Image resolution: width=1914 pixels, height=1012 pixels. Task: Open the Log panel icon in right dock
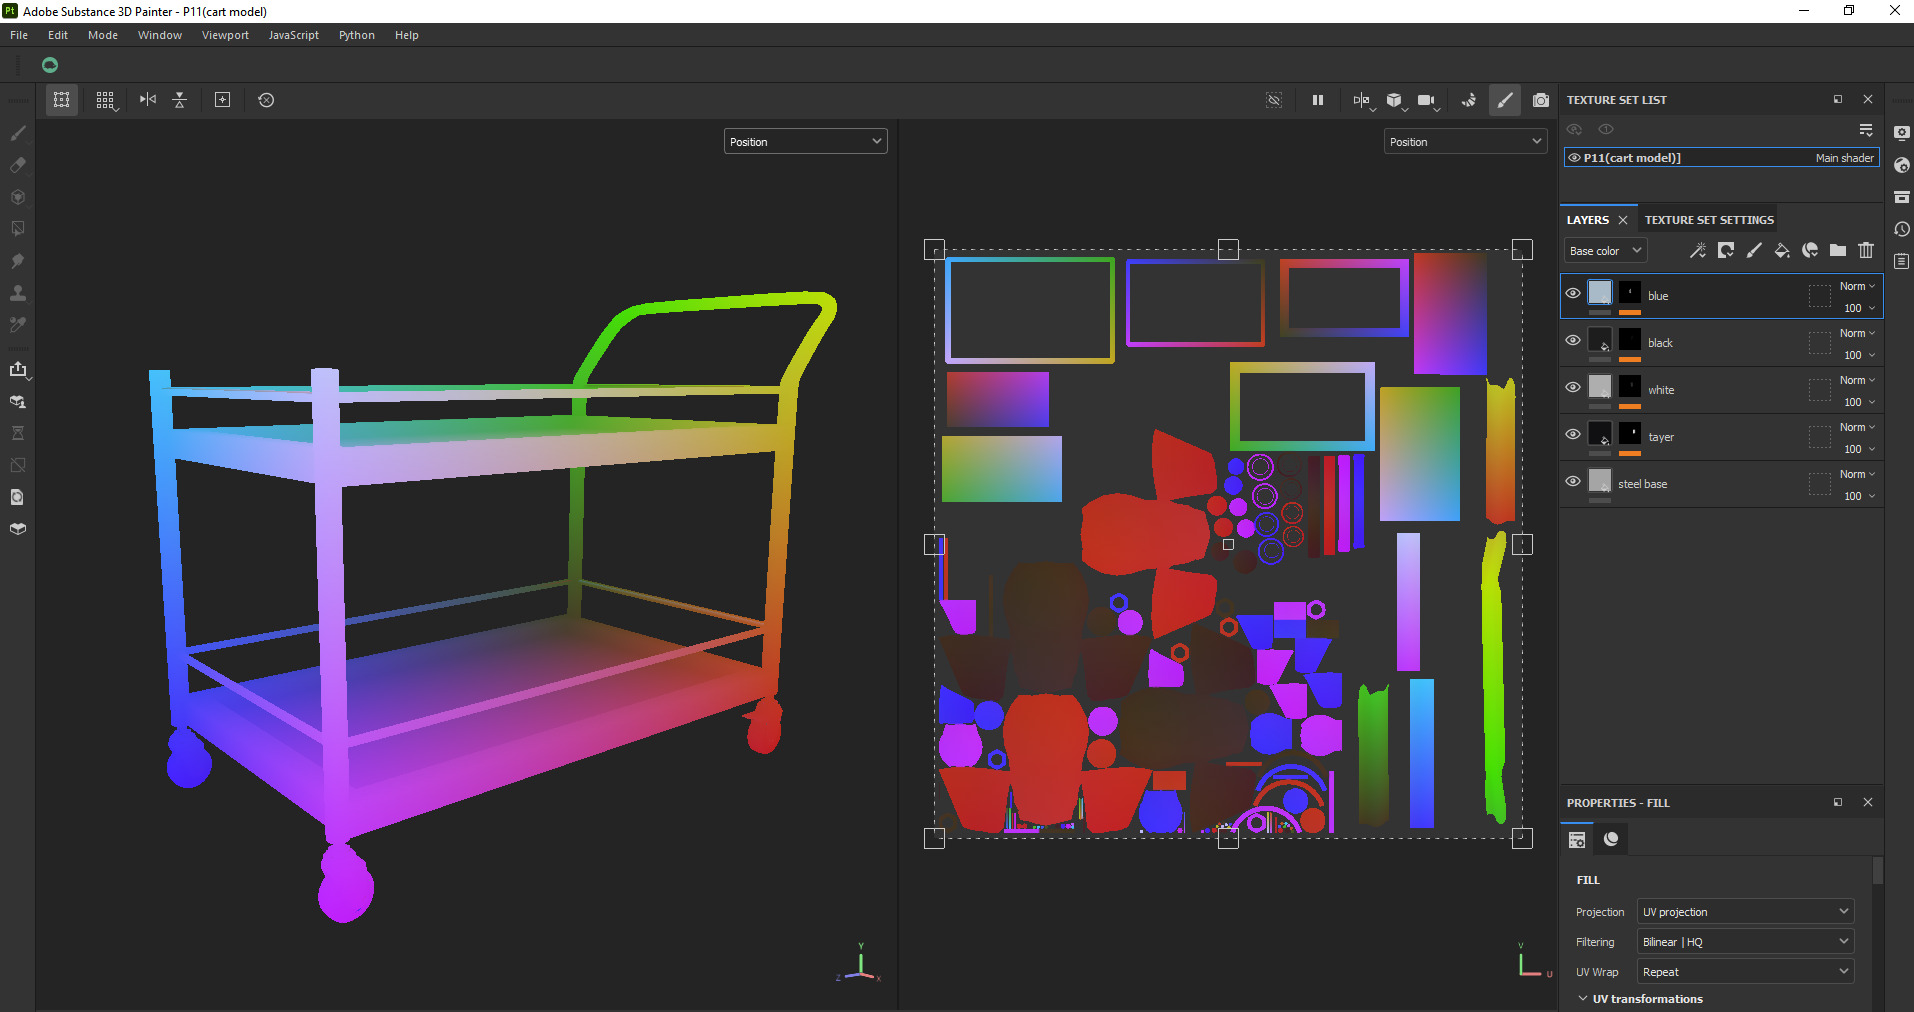(1902, 261)
